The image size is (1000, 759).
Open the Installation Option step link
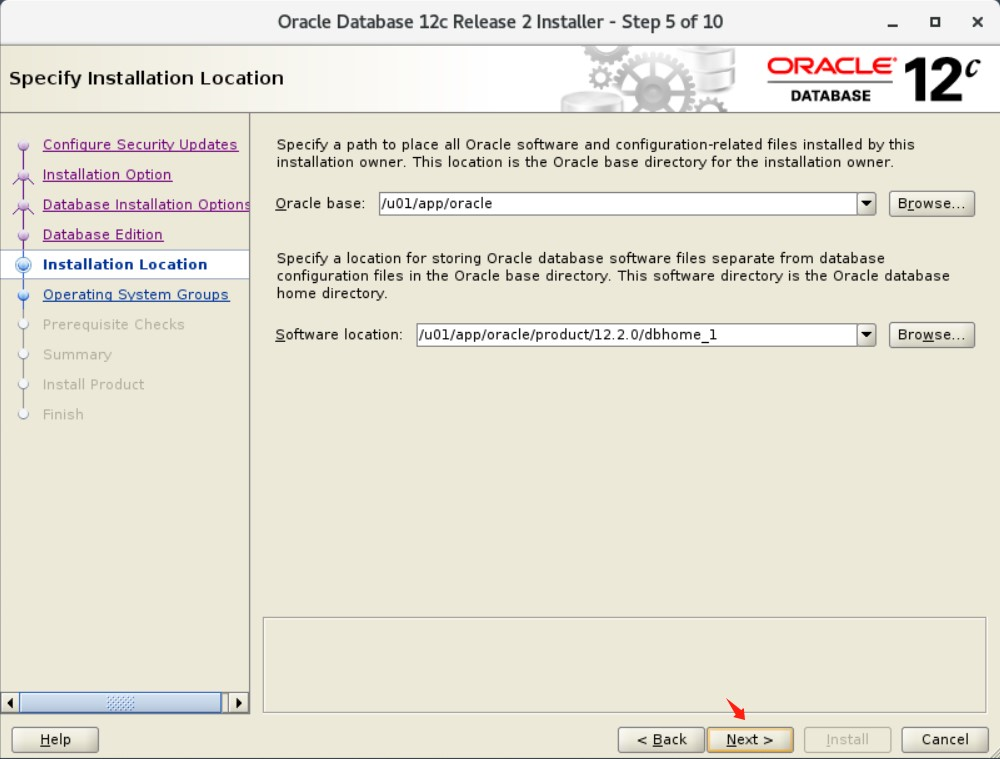[x=108, y=174]
